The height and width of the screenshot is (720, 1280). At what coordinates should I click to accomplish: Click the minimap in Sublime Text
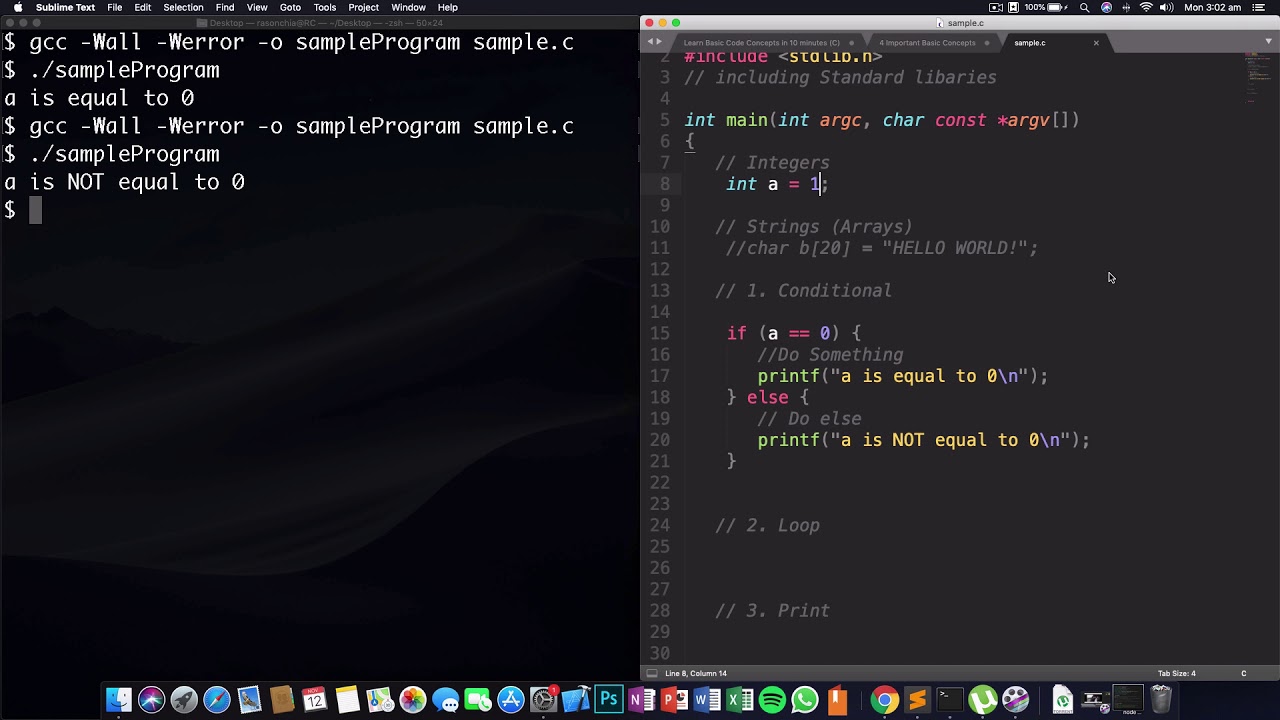(x=1257, y=80)
